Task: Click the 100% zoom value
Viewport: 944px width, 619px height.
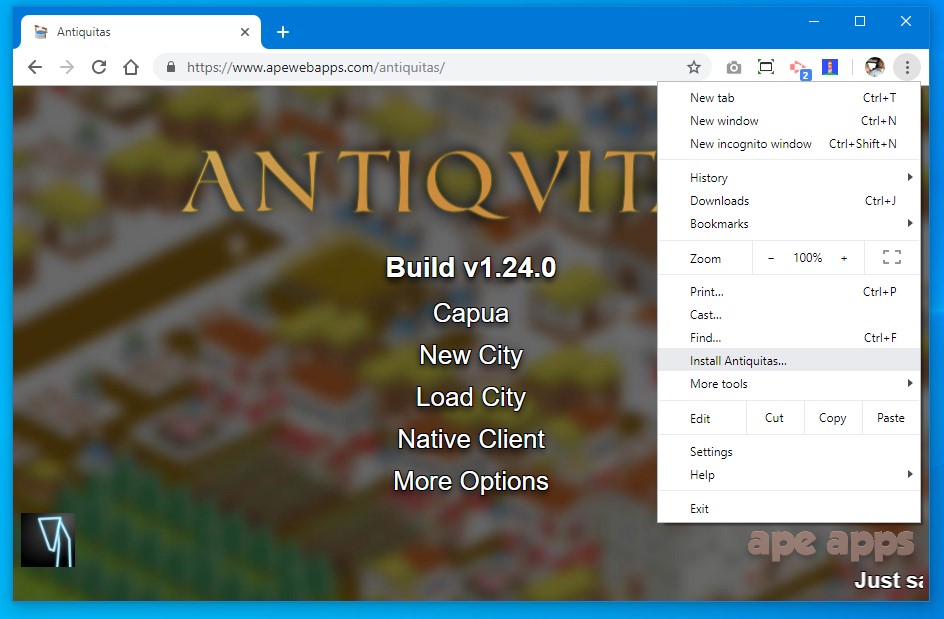Action: (807, 258)
